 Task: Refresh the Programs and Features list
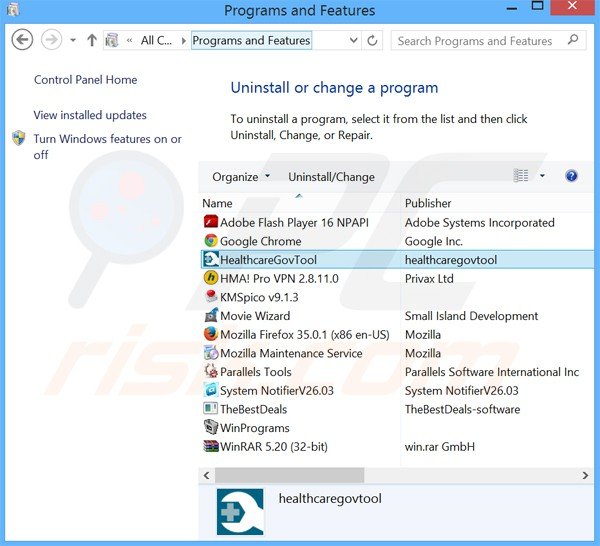tap(372, 40)
